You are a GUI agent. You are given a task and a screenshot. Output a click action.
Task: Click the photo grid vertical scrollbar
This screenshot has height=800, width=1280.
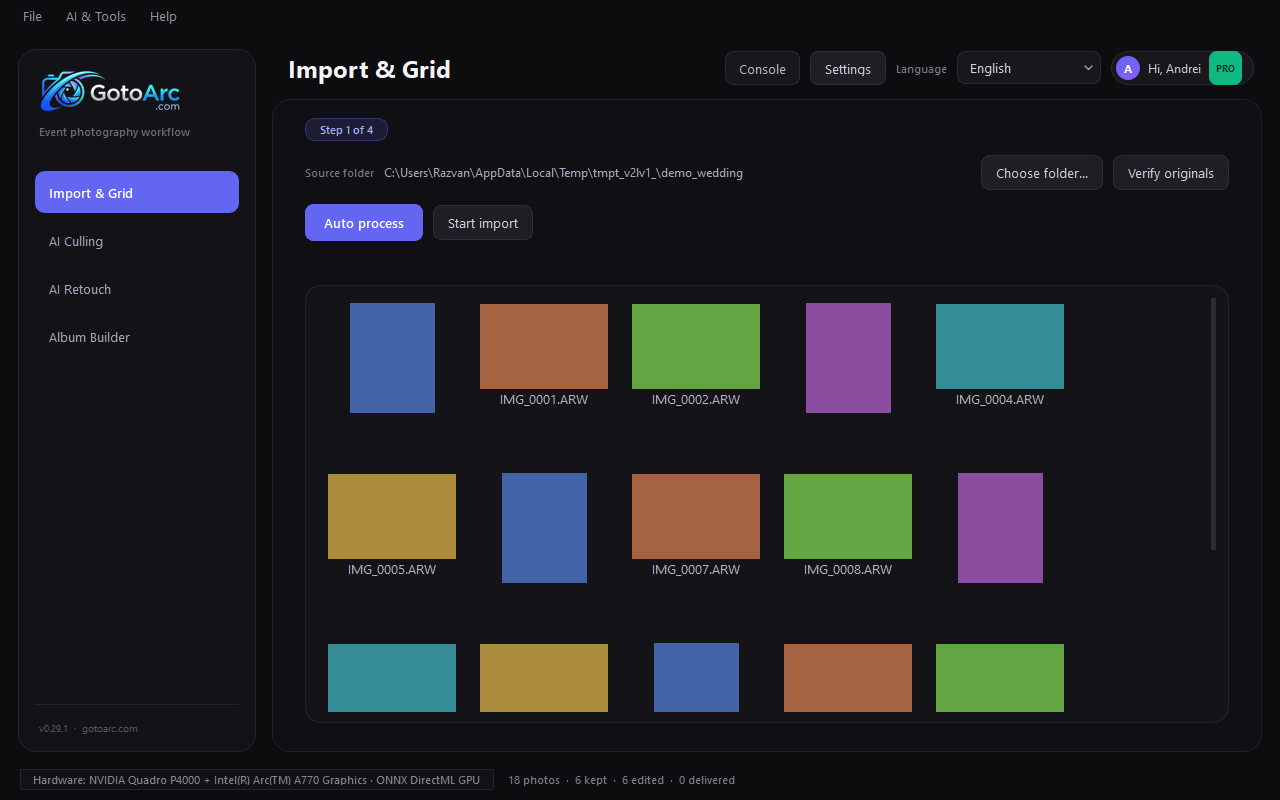1214,423
